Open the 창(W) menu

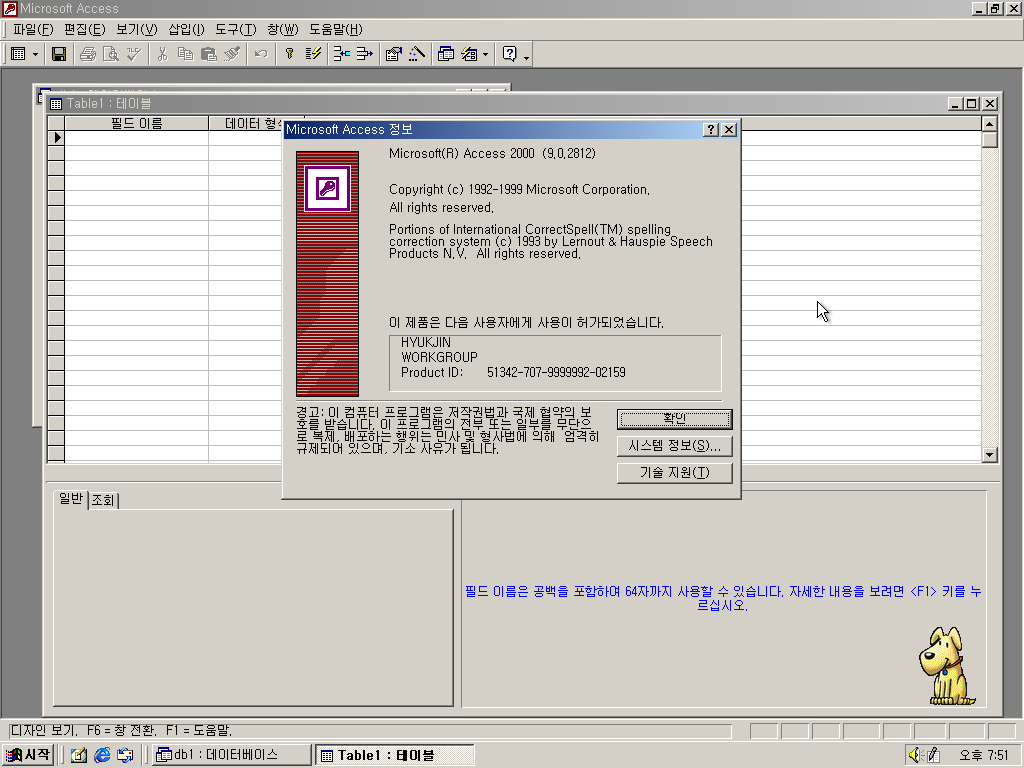(282, 29)
